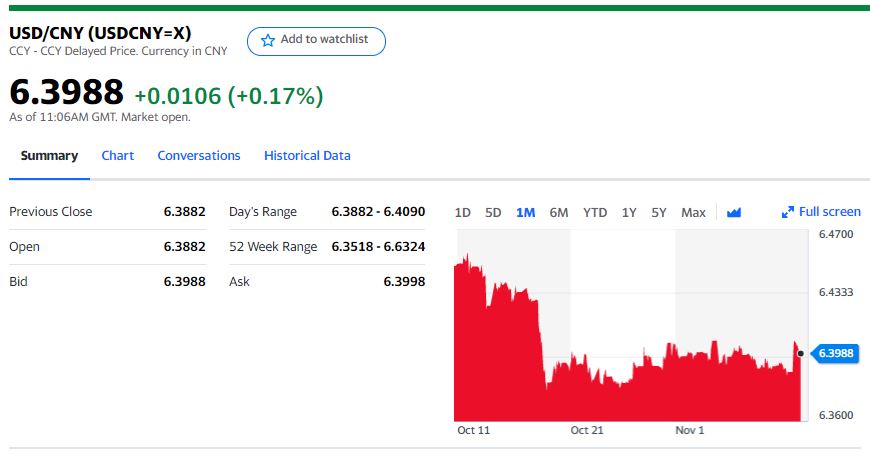Viewport: 870px width, 458px height.
Task: Select the 1D chart range
Action: [x=462, y=212]
